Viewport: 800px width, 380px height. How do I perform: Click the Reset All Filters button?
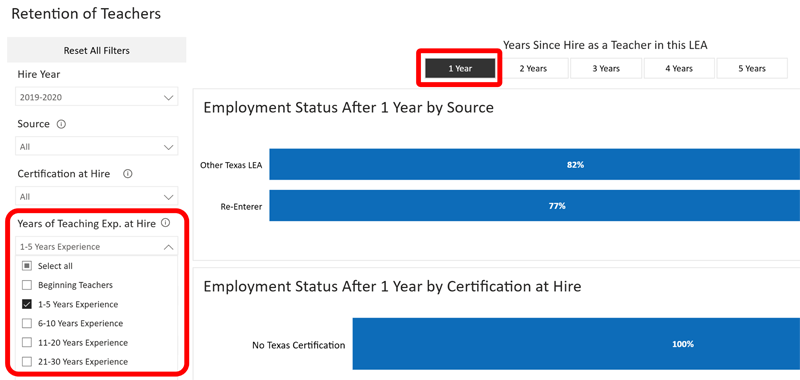tap(96, 50)
